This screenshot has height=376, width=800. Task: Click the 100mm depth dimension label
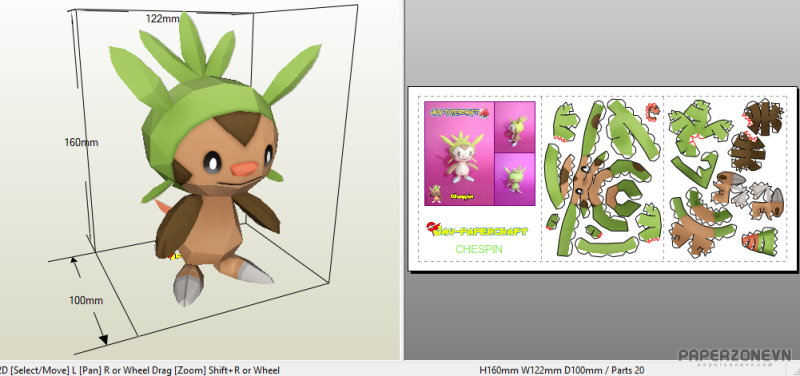(86, 300)
